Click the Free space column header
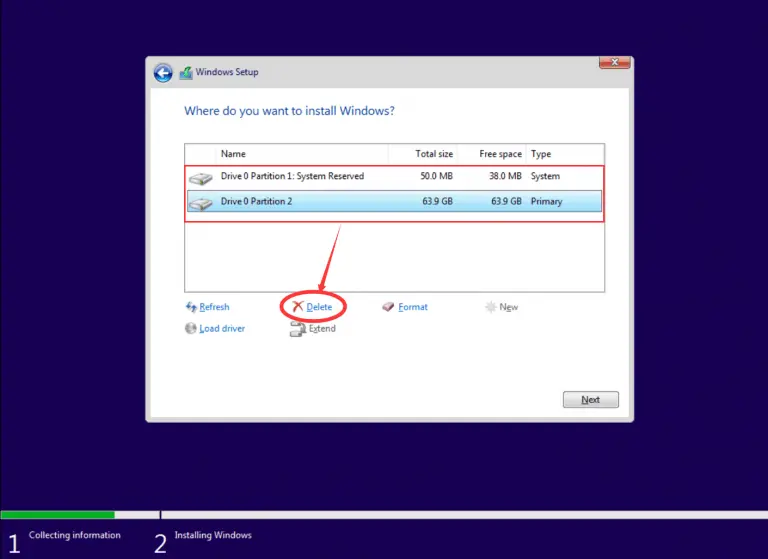 [x=491, y=154]
